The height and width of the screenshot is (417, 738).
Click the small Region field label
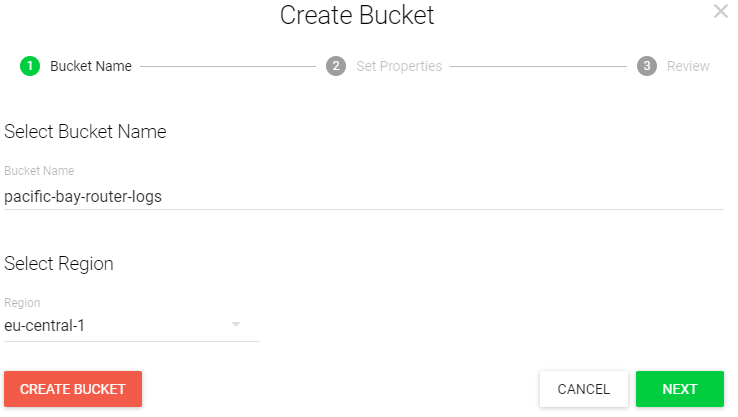coord(22,303)
